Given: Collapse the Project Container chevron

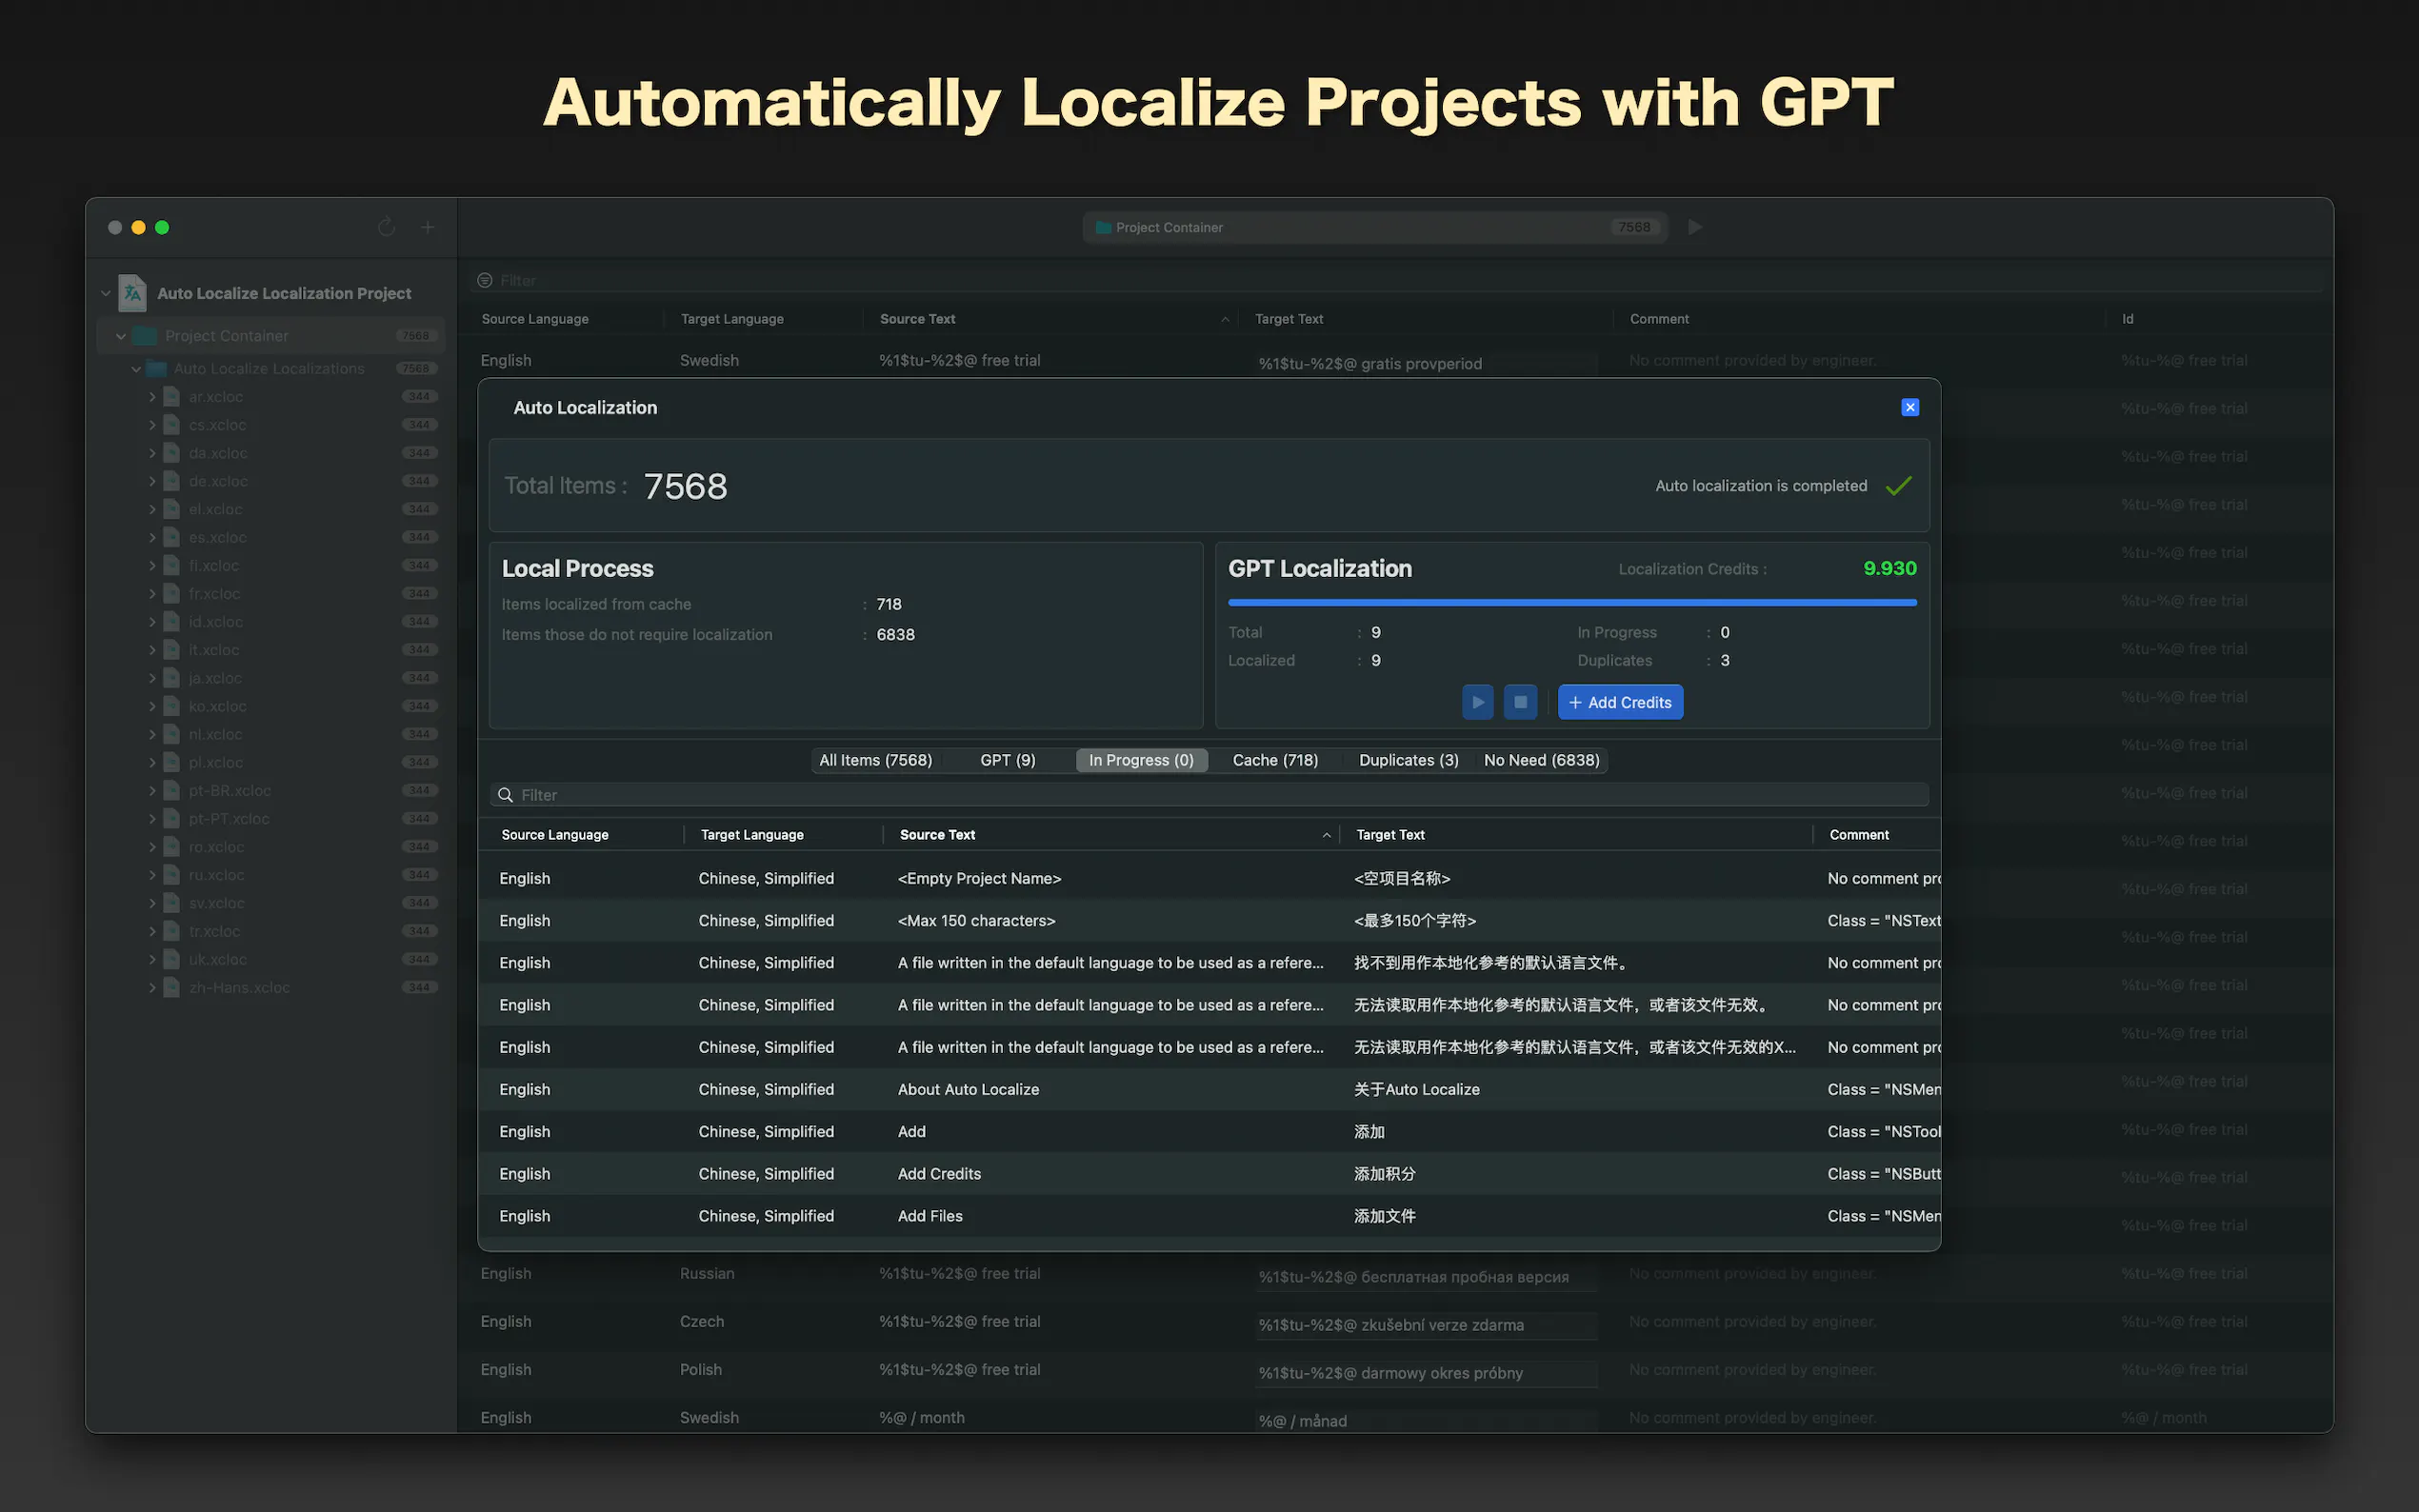Looking at the screenshot, I should [x=120, y=335].
